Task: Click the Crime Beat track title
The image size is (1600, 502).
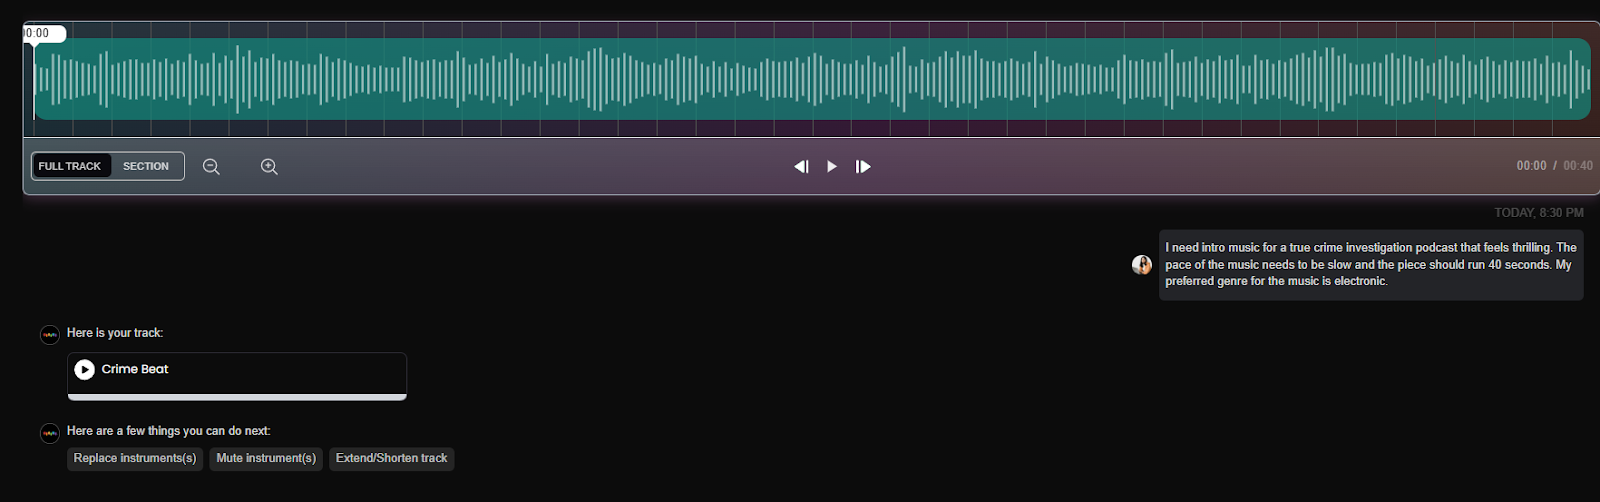Action: click(x=135, y=369)
